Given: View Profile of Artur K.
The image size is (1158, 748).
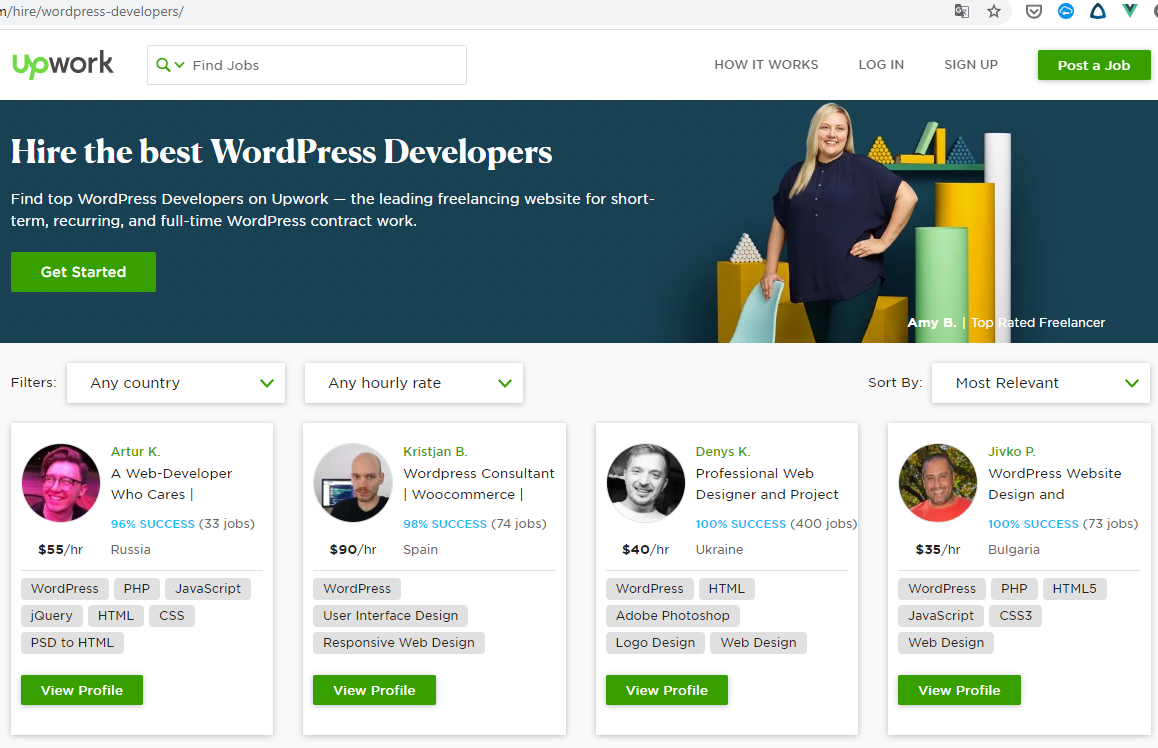Looking at the screenshot, I should click(82, 690).
